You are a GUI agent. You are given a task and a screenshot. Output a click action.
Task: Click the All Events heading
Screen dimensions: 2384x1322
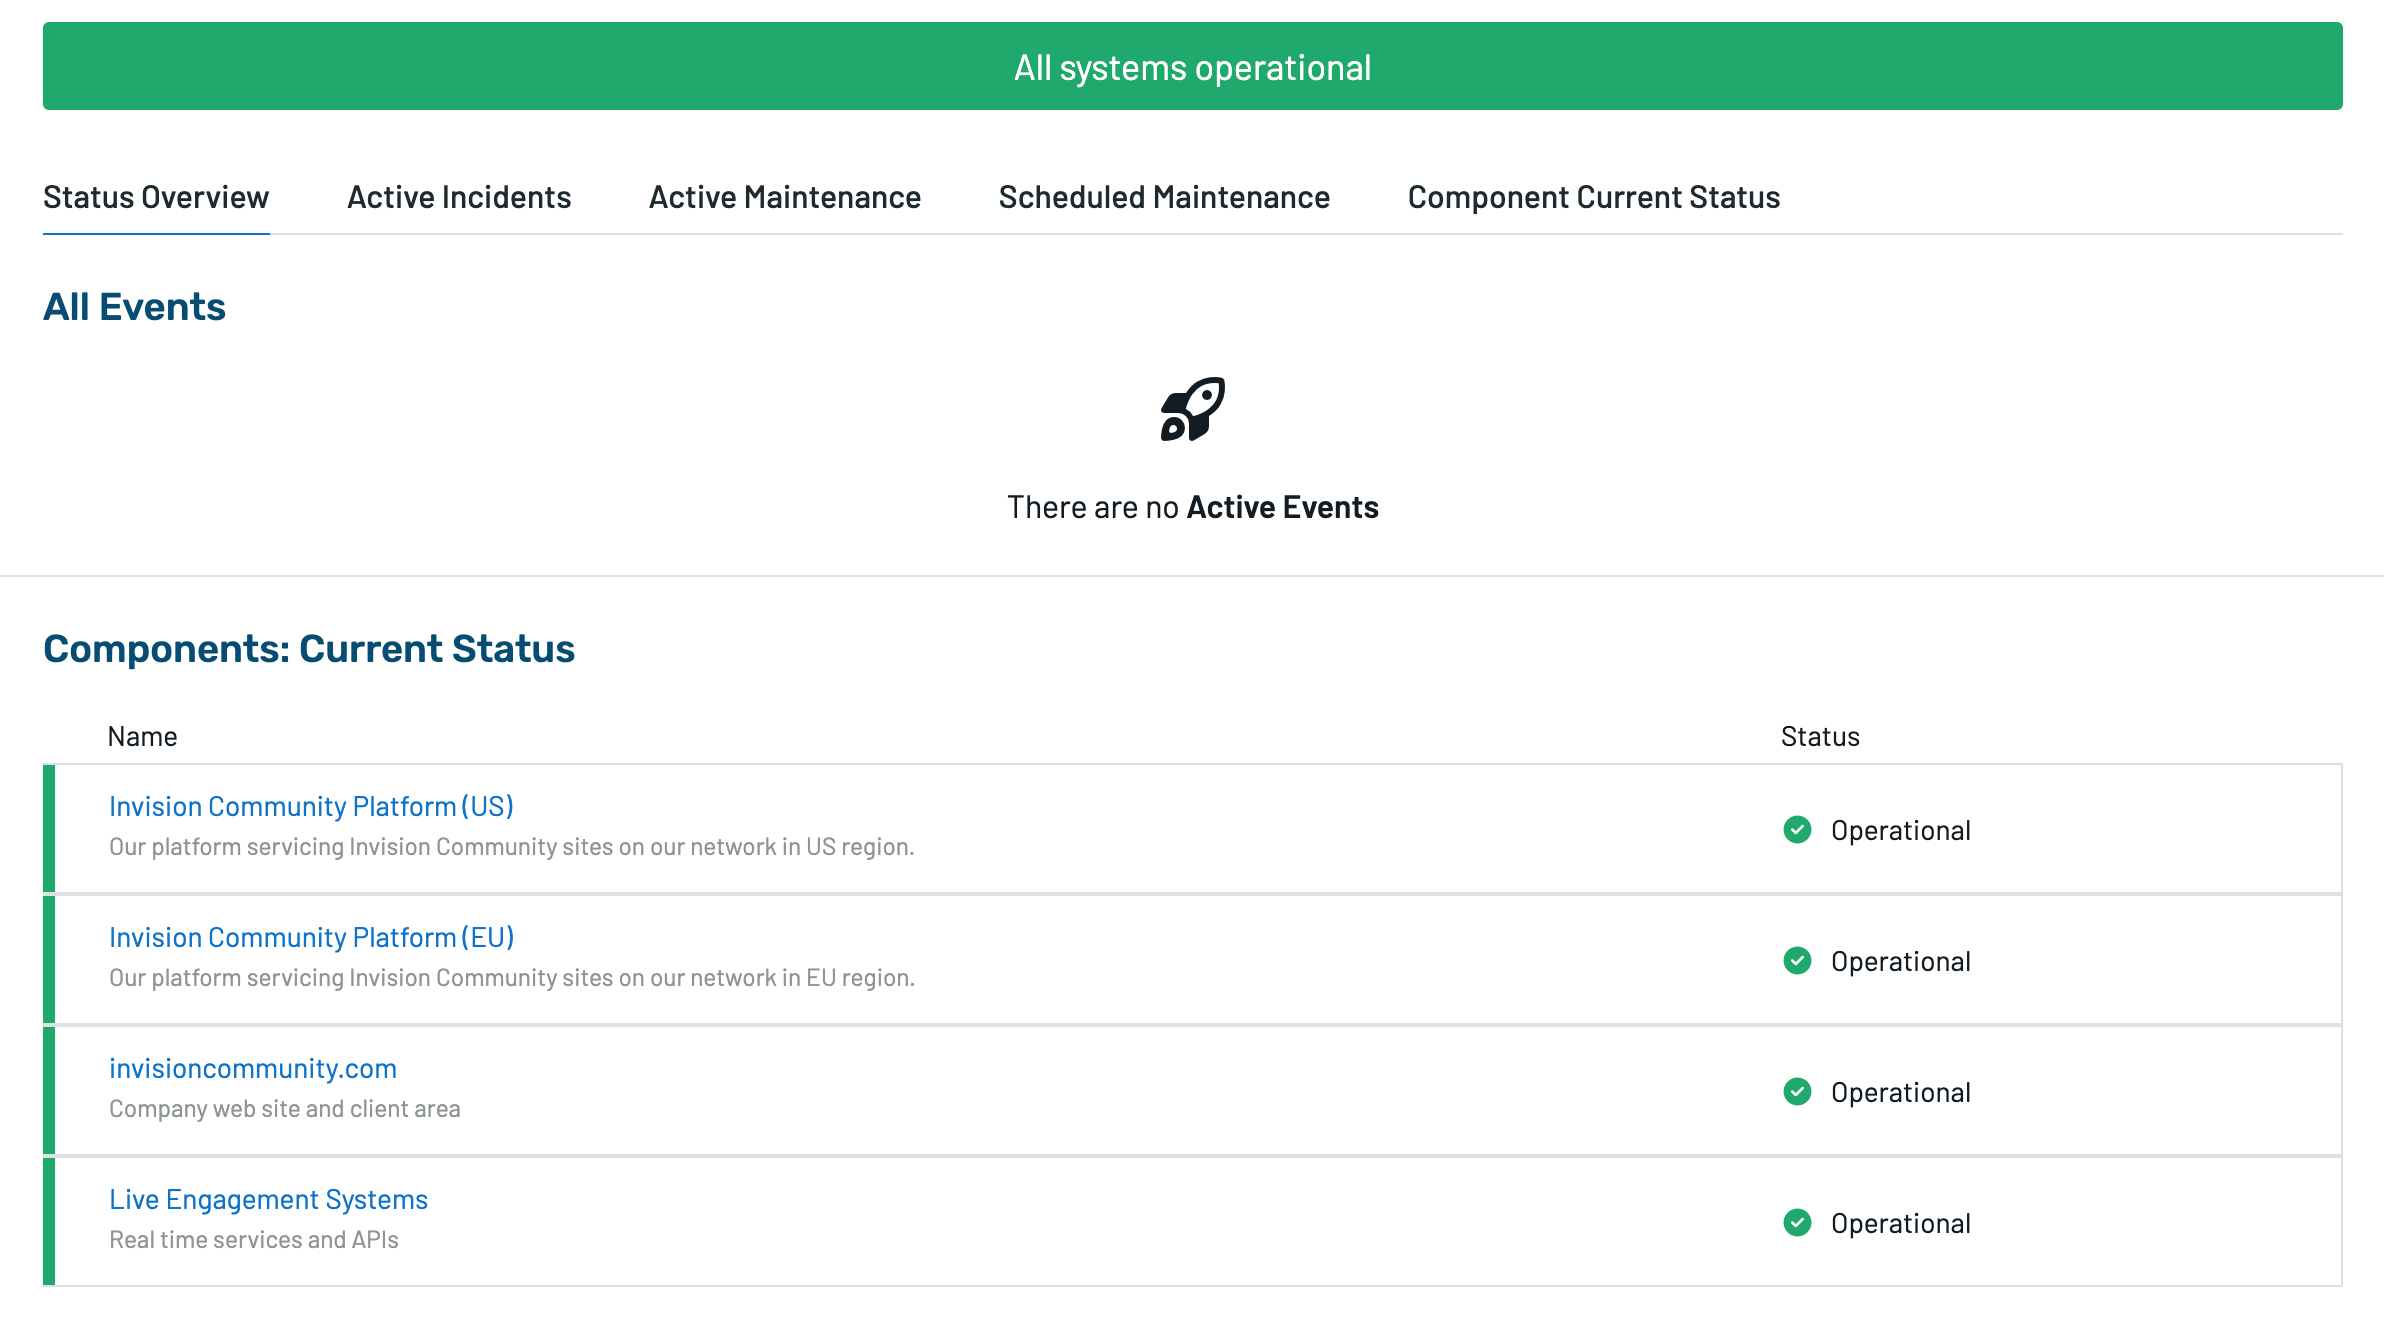[x=134, y=307]
